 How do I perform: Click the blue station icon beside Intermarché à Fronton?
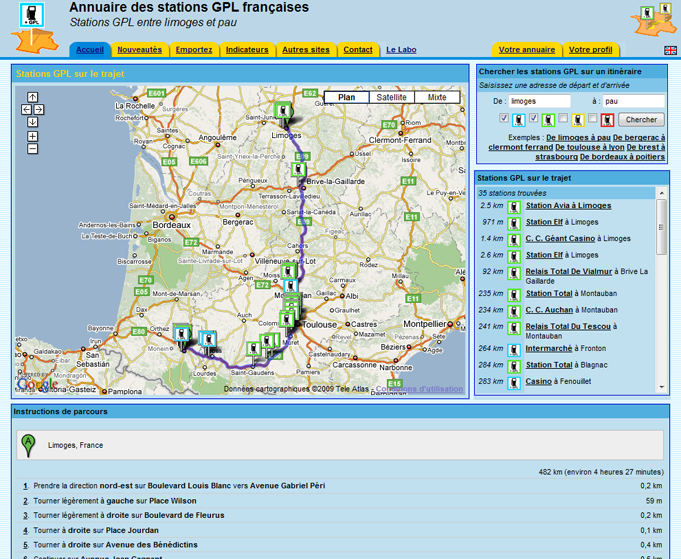pos(514,350)
